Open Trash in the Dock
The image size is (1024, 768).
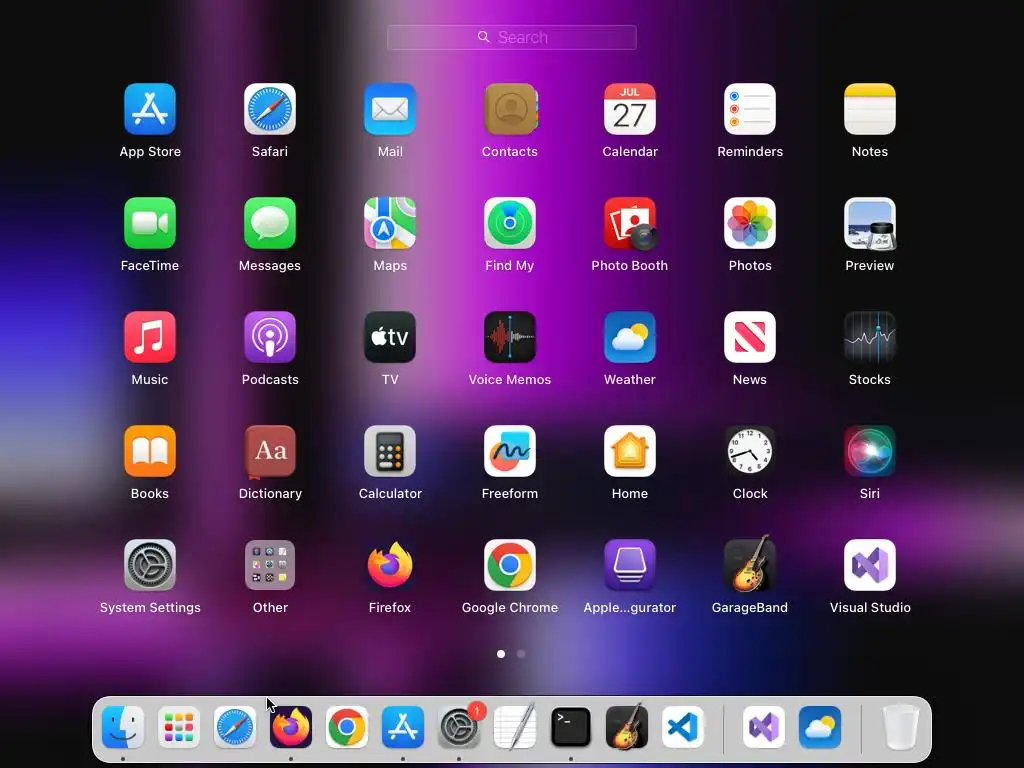click(901, 727)
